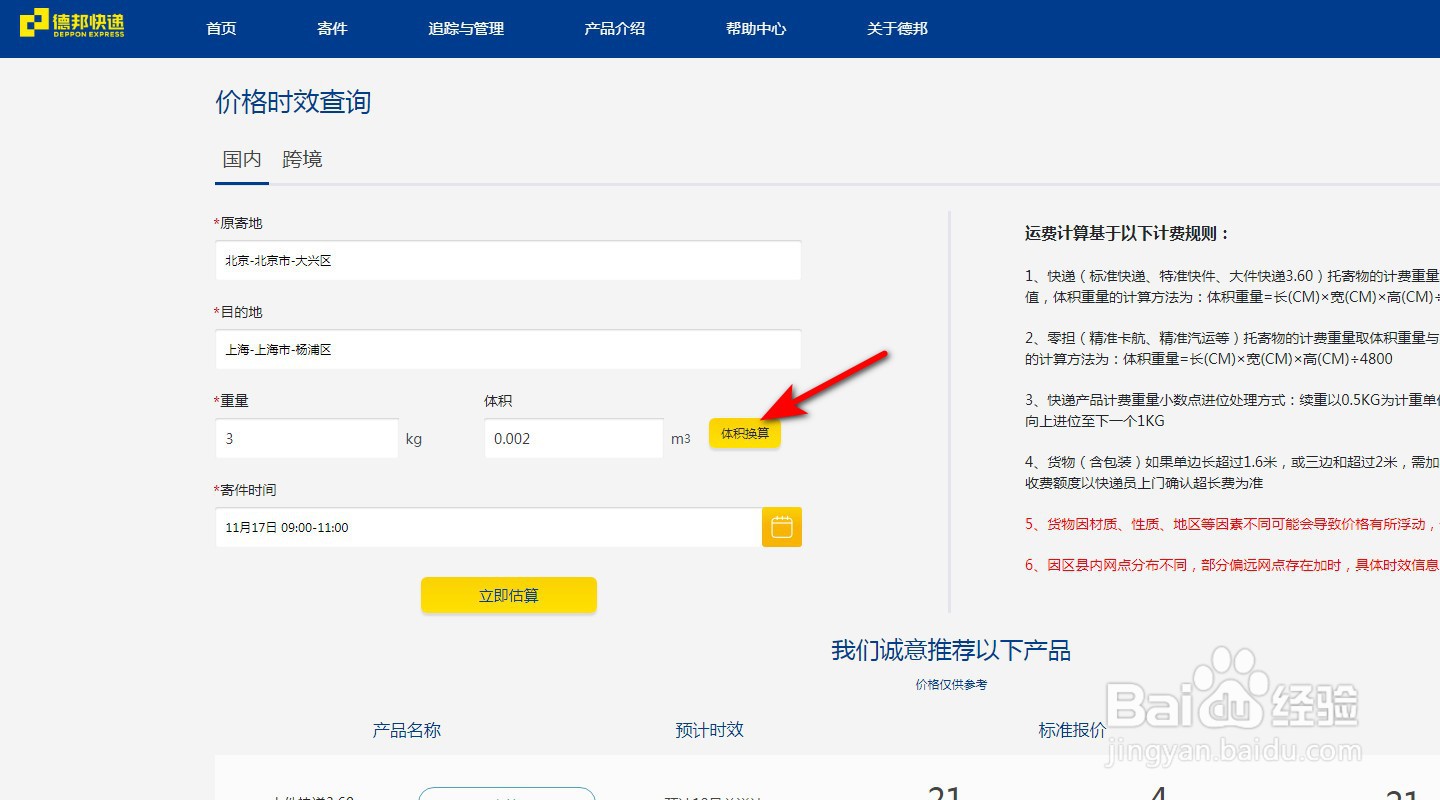Viewport: 1440px width, 800px height.
Task: Select the 国内 domestic tab
Action: tap(241, 159)
